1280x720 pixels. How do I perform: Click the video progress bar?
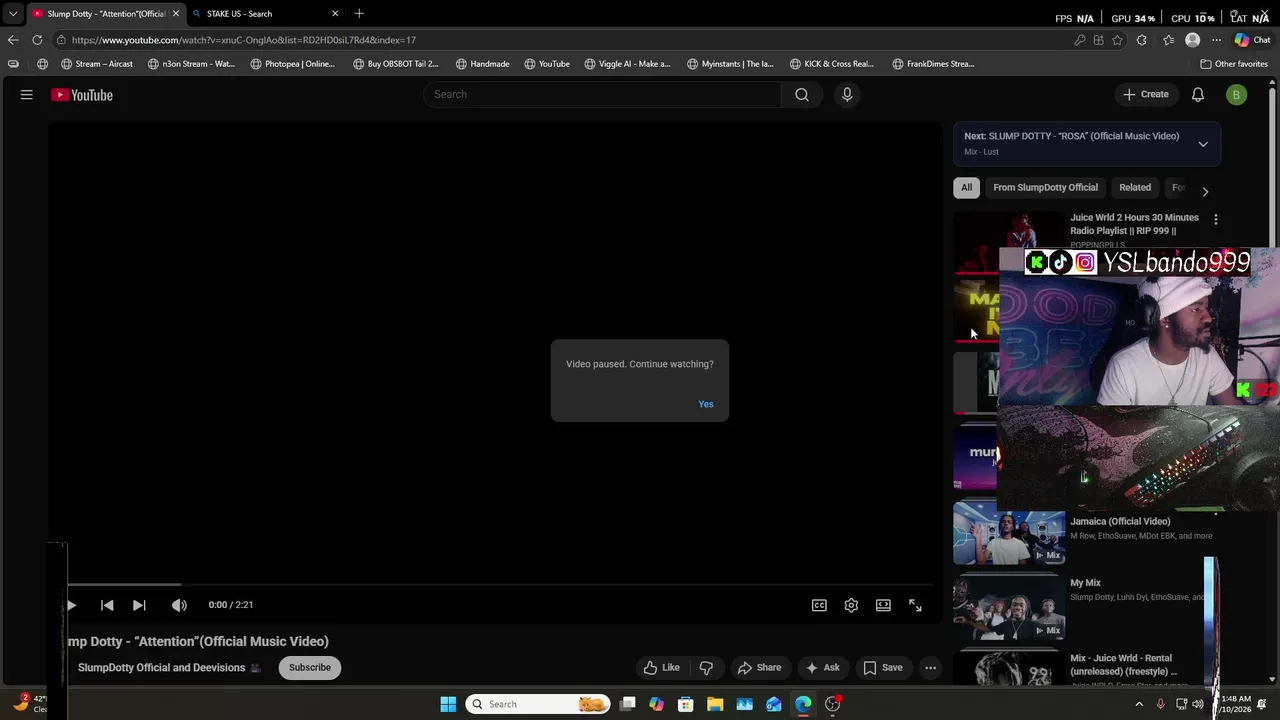[x=500, y=585]
